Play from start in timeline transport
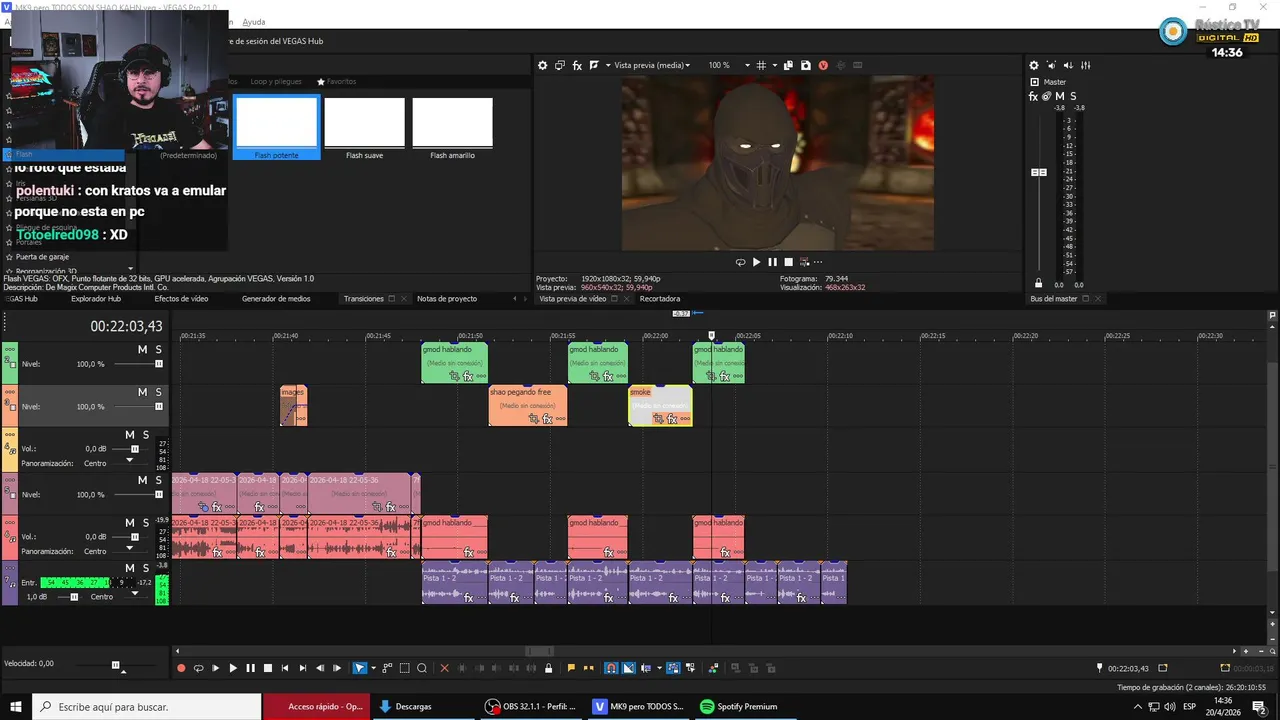 pos(215,668)
